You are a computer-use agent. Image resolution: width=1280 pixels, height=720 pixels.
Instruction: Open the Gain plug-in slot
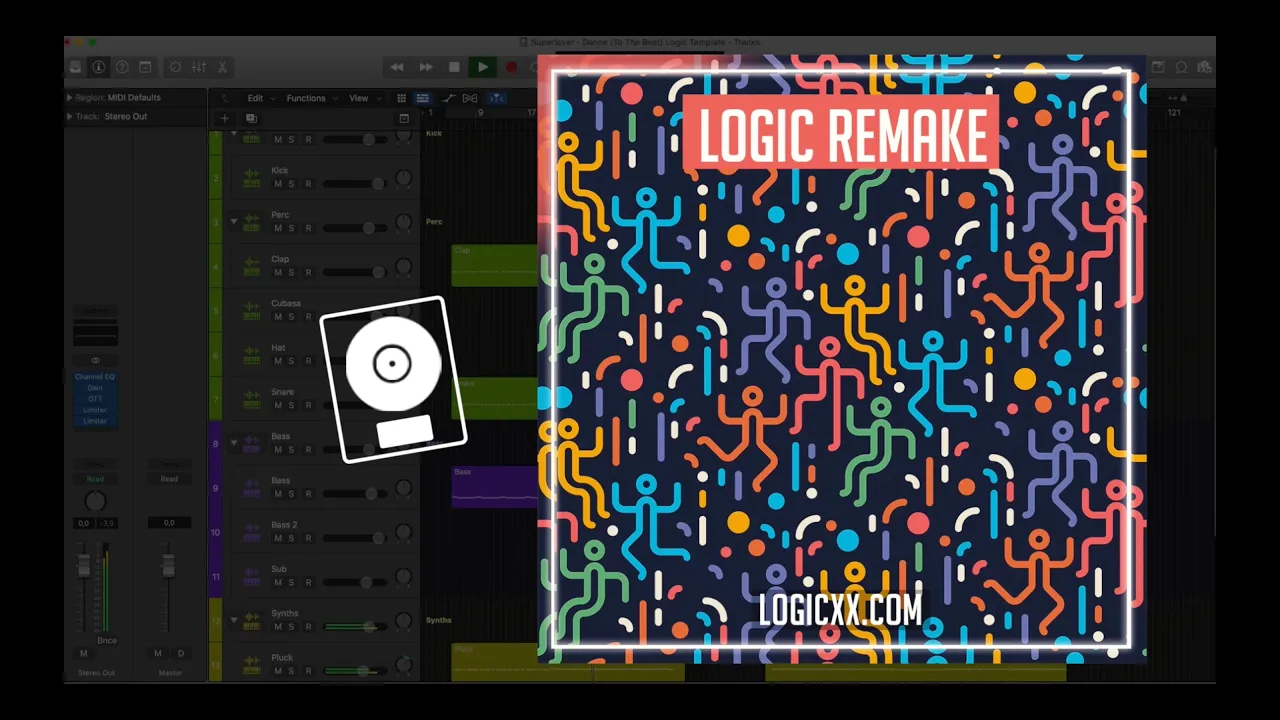click(x=95, y=388)
